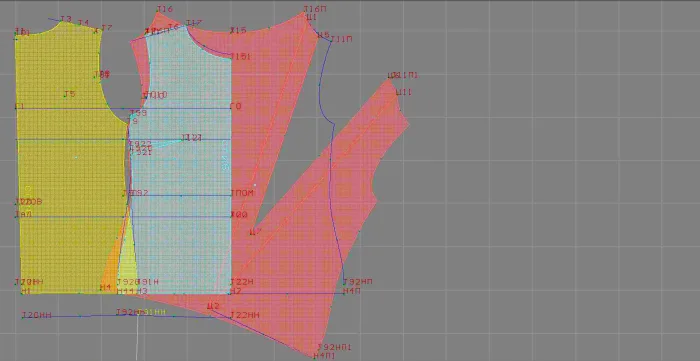700x361 pixels.
Task: Select point T20HH on the lower line
Action: point(37,315)
